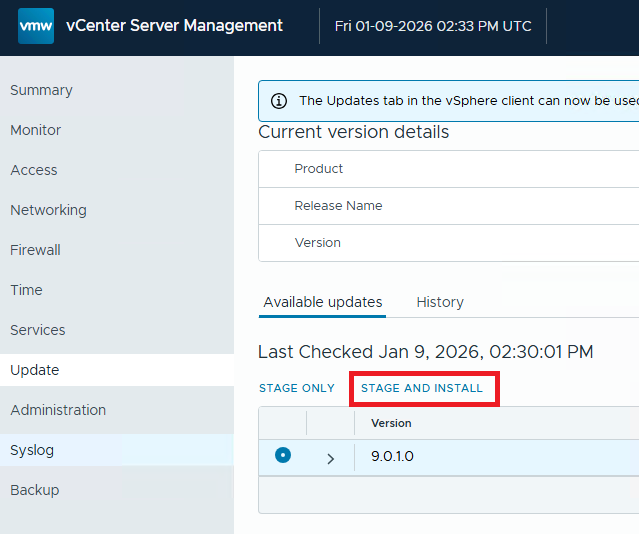This screenshot has height=534, width=639.
Task: Go to the Administration page
Action: click(58, 410)
